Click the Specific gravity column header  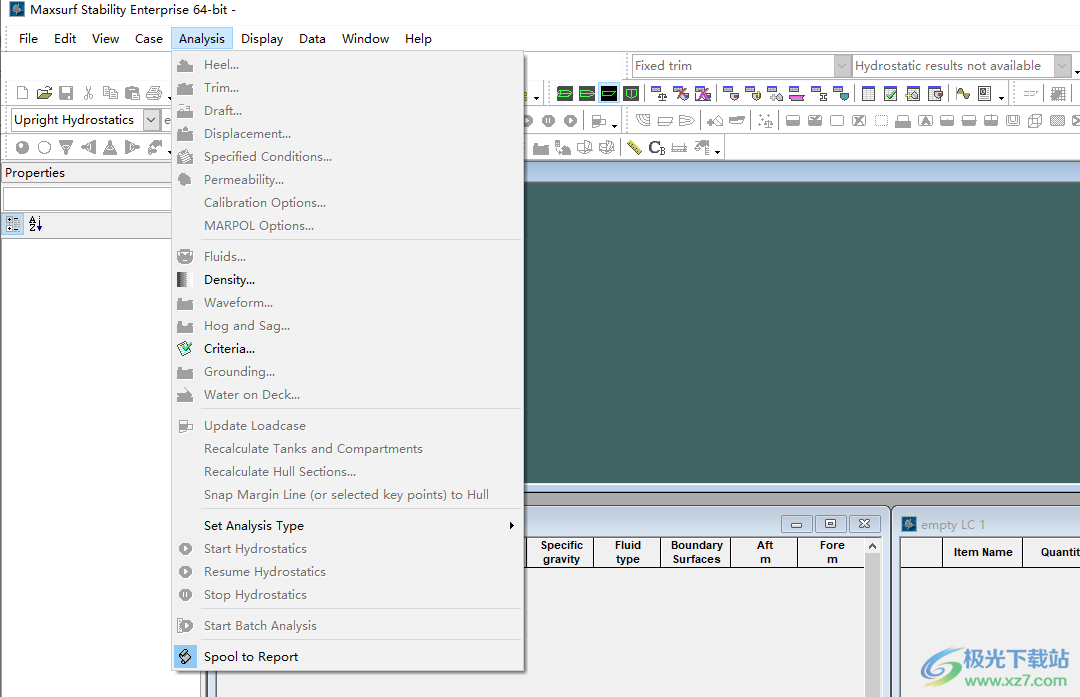click(x=561, y=552)
